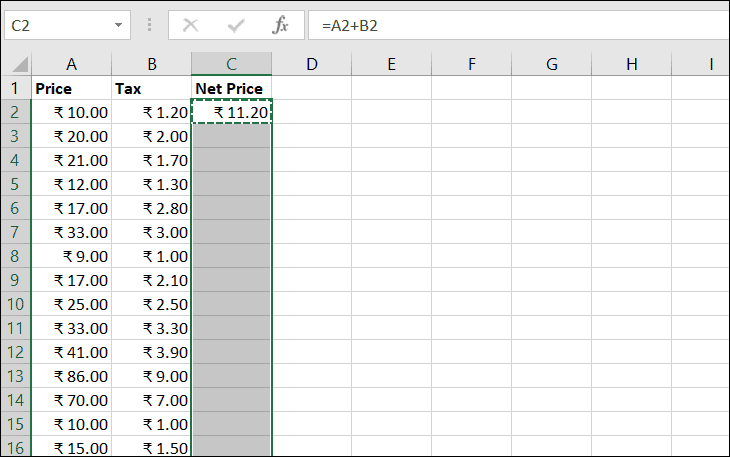Click the Cancel X icon in formula bar
Screen dimensions: 730x457
(x=190, y=25)
